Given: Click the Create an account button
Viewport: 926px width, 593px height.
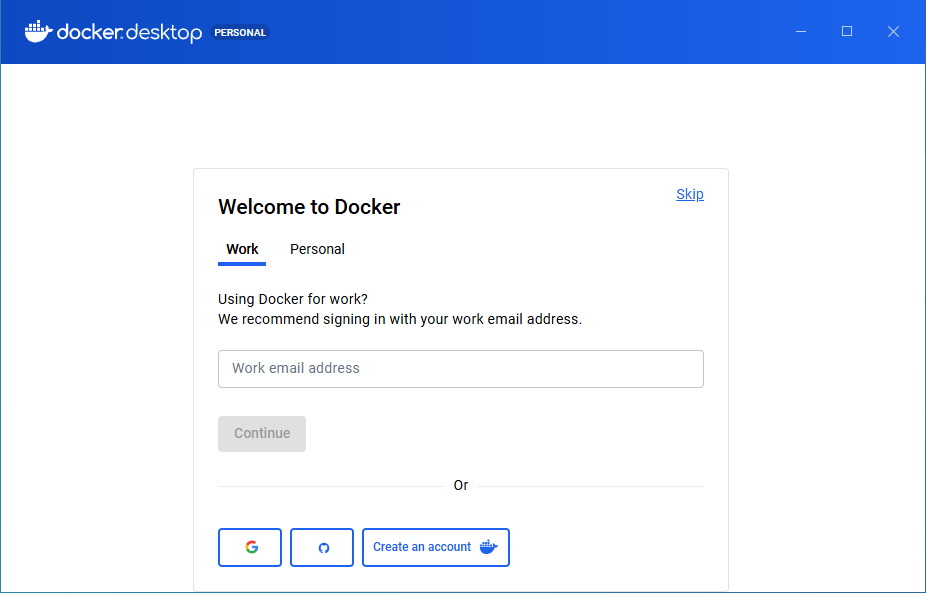Looking at the screenshot, I should coord(436,548).
